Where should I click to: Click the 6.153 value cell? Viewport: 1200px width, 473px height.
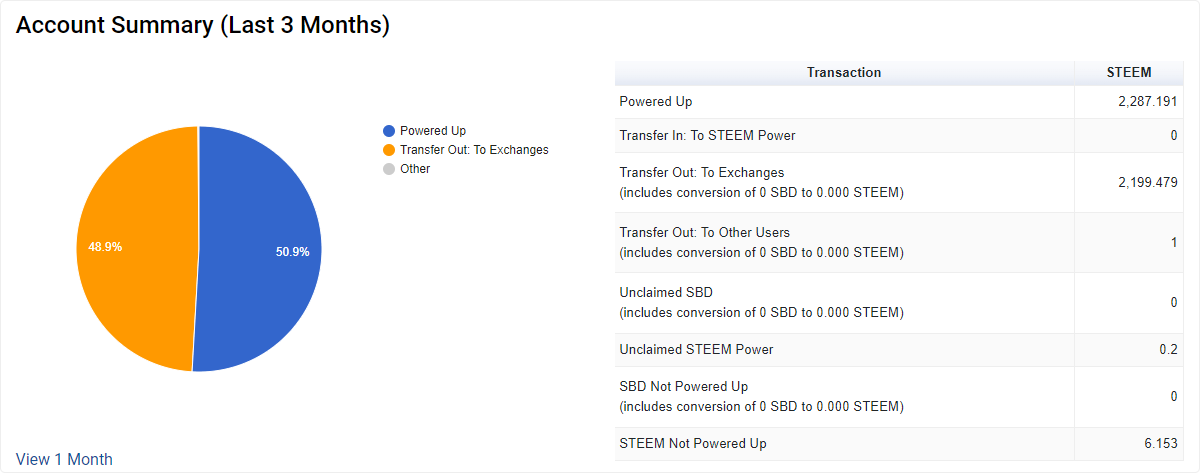pyautogui.click(x=1160, y=444)
